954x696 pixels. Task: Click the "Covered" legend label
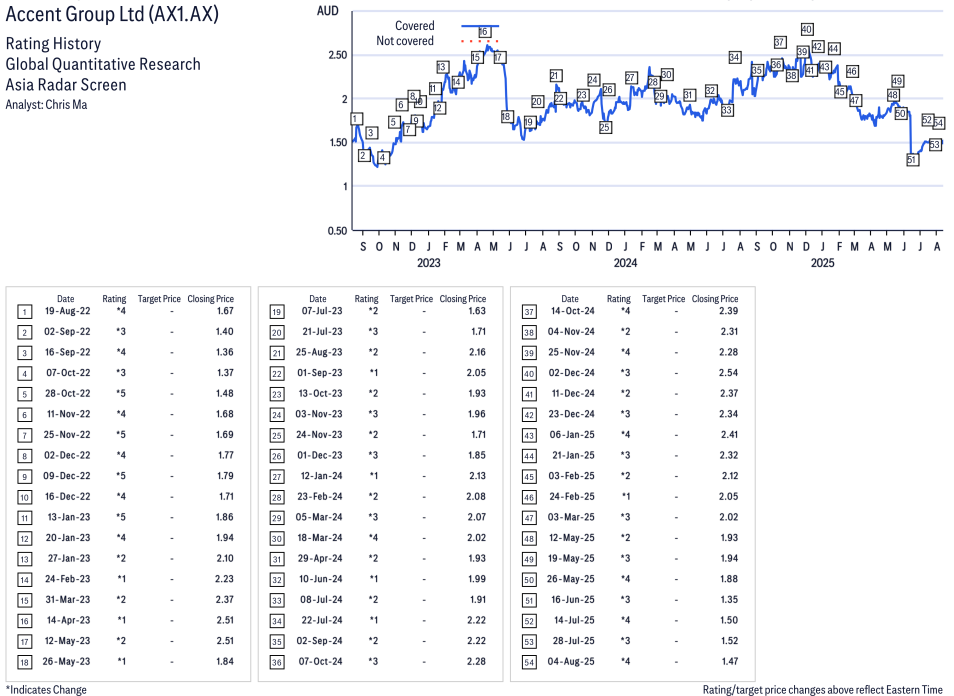pyautogui.click(x=414, y=26)
